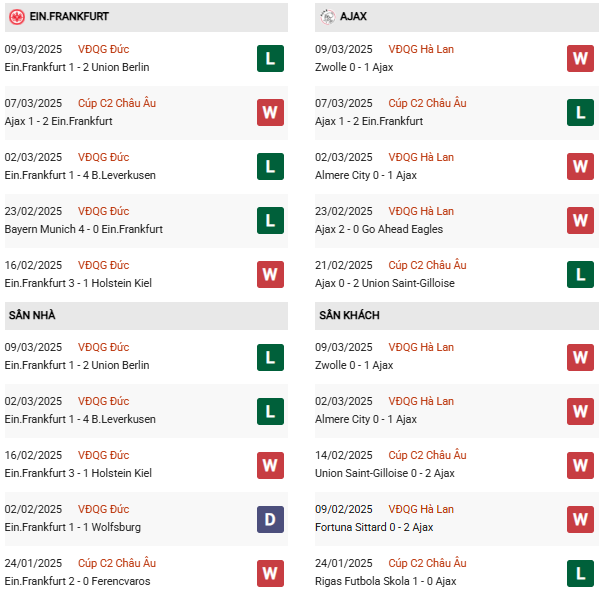Open the Bayern Munich 4 - 0 Ein.Frankfurt match

click(84, 229)
